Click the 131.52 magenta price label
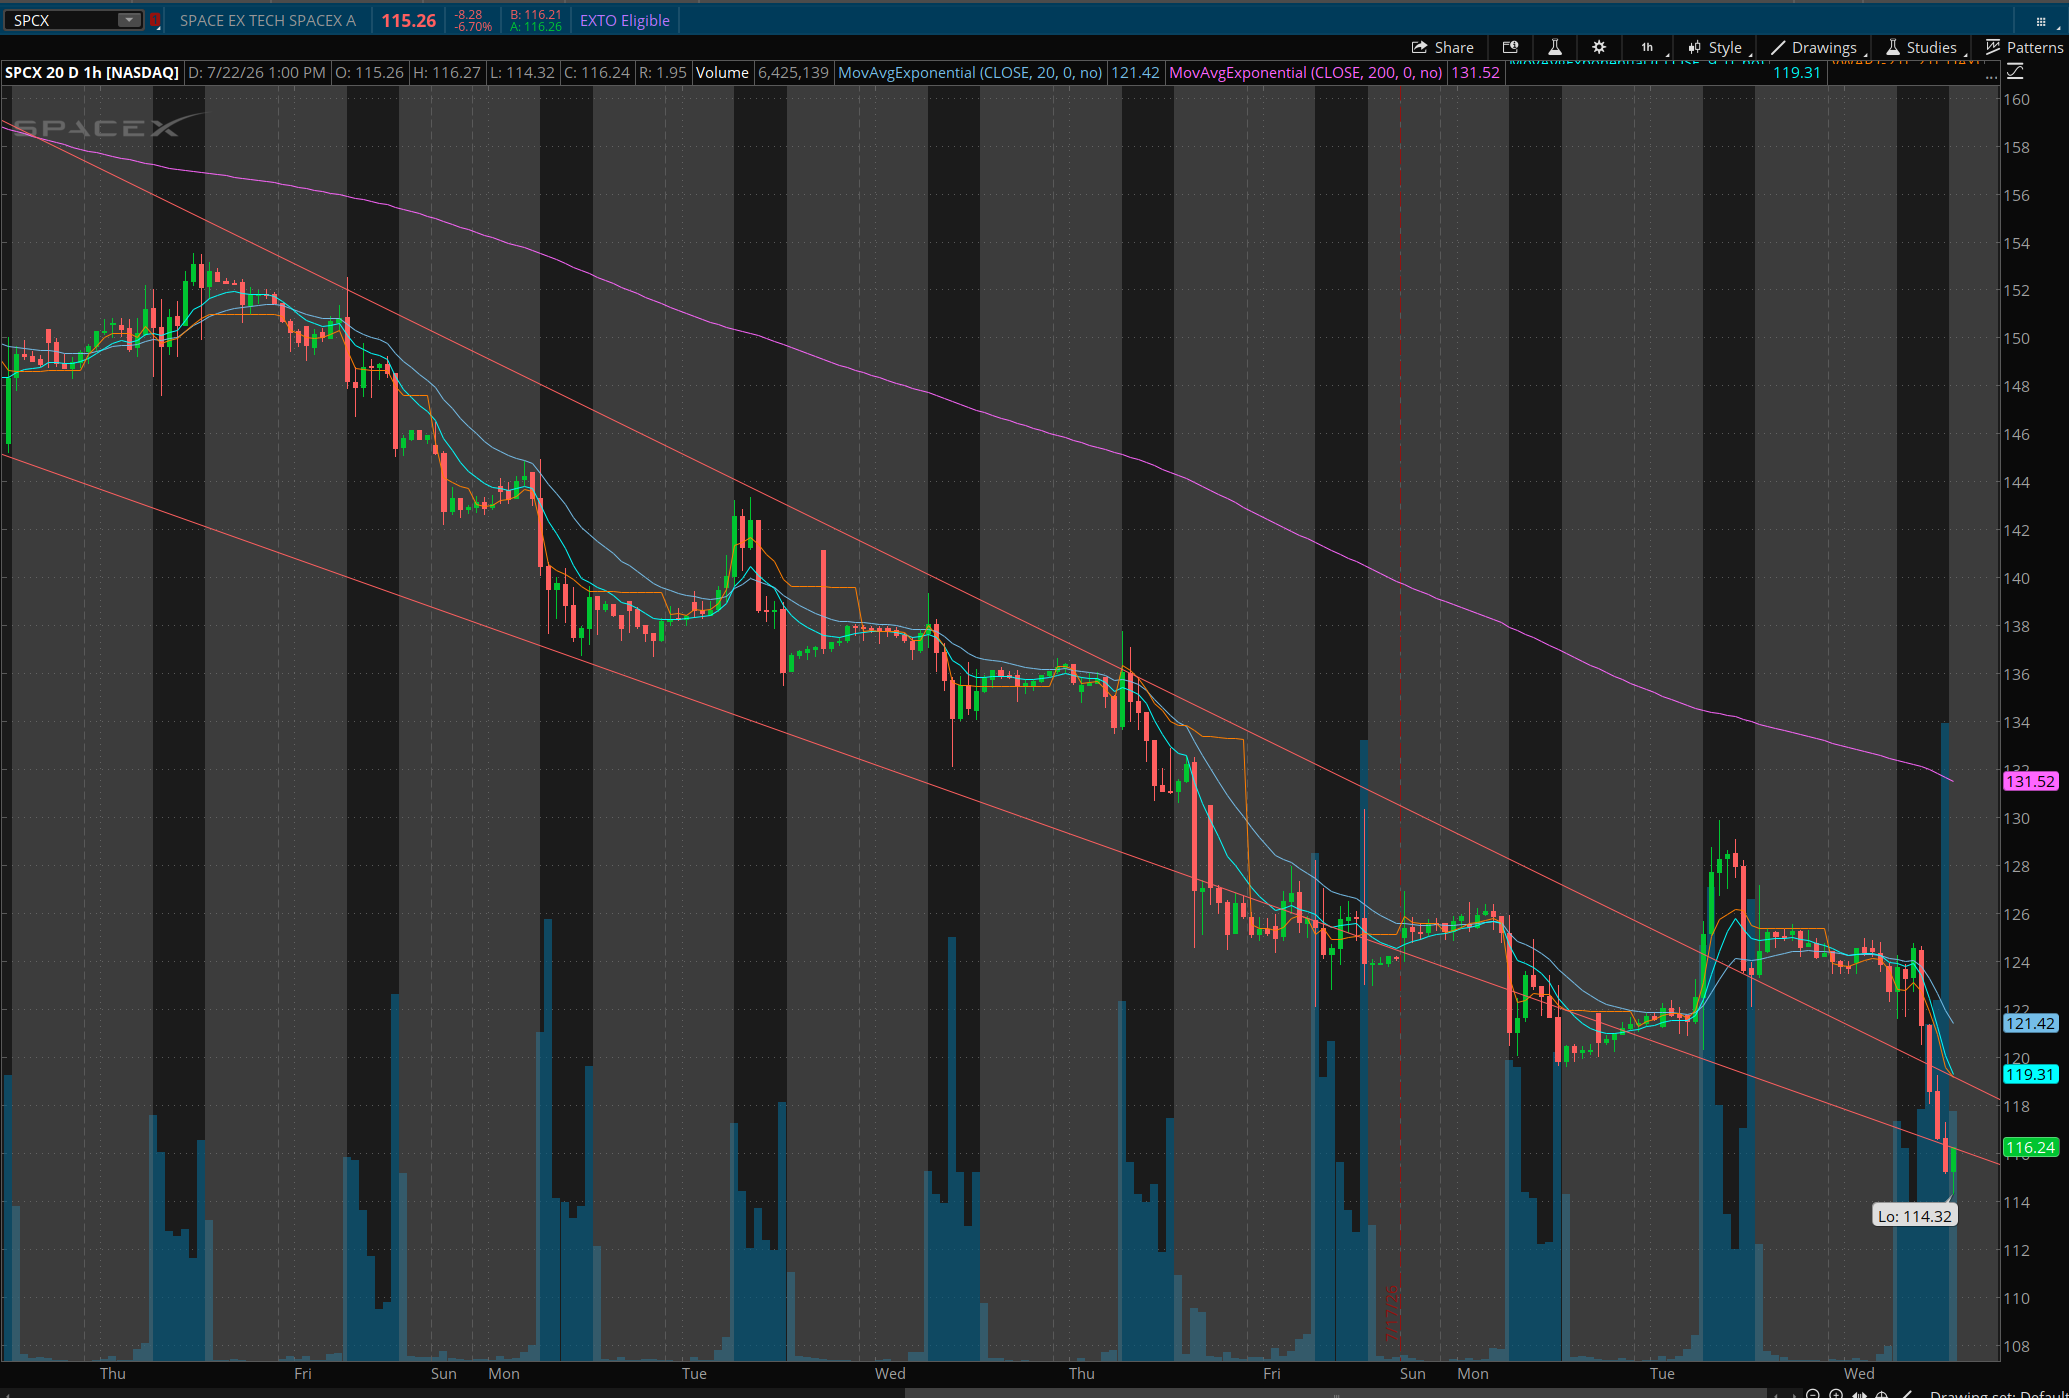2069x1398 pixels. [2031, 782]
